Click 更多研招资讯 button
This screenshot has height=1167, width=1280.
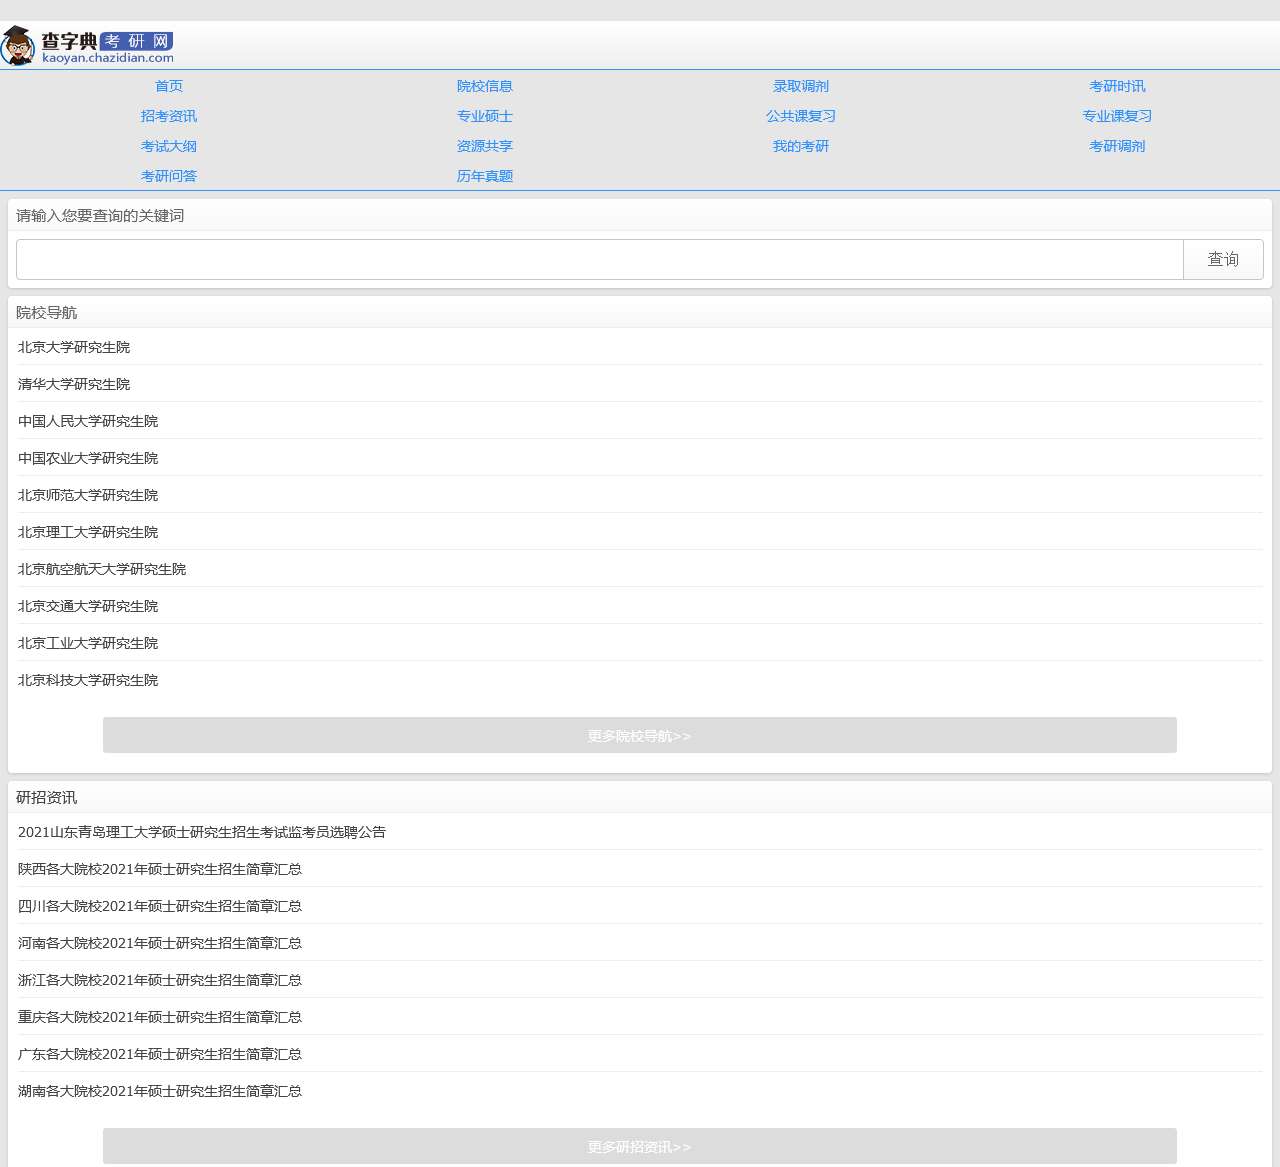coord(639,1146)
